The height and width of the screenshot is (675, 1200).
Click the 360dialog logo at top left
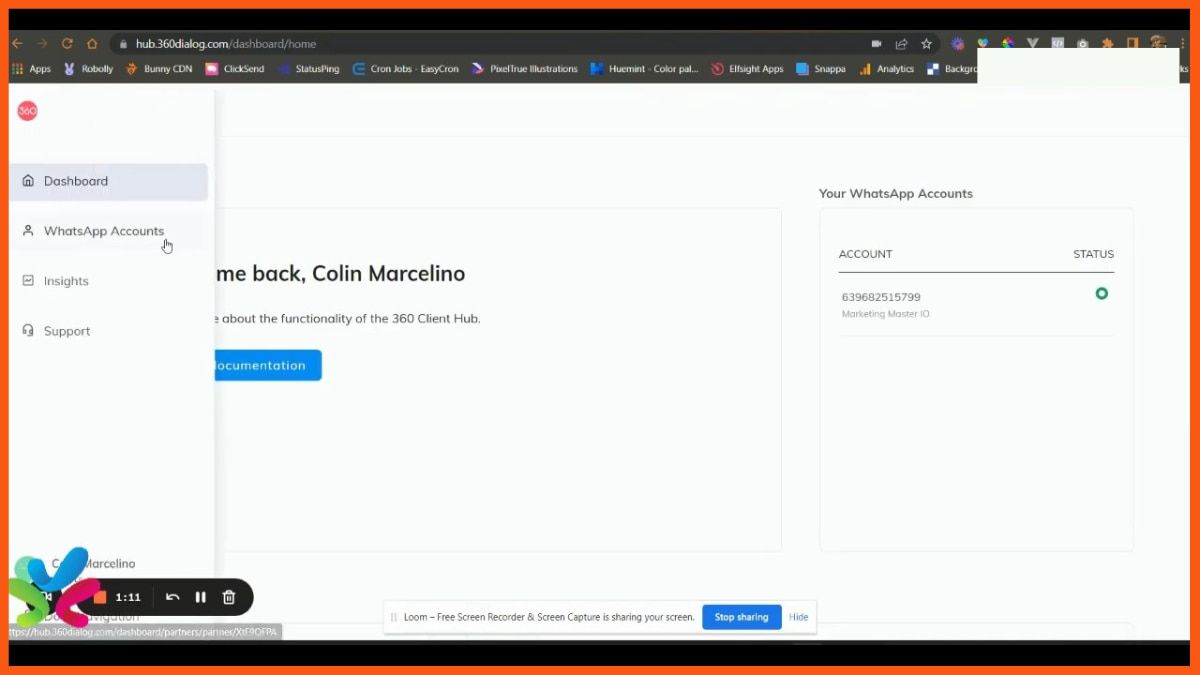[26, 110]
